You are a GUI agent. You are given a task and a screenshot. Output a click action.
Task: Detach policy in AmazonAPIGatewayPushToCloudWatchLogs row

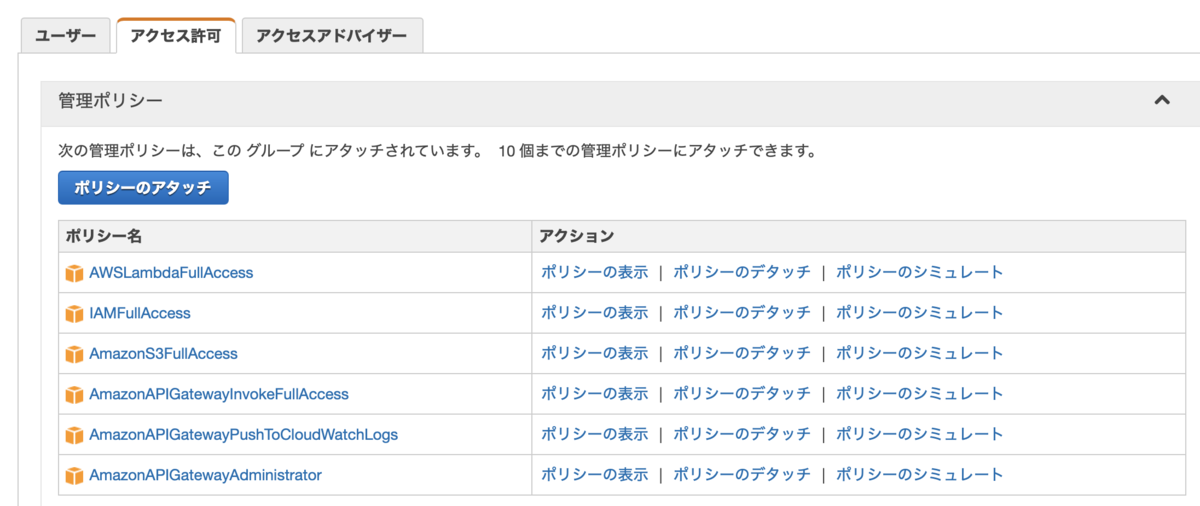[x=741, y=434]
